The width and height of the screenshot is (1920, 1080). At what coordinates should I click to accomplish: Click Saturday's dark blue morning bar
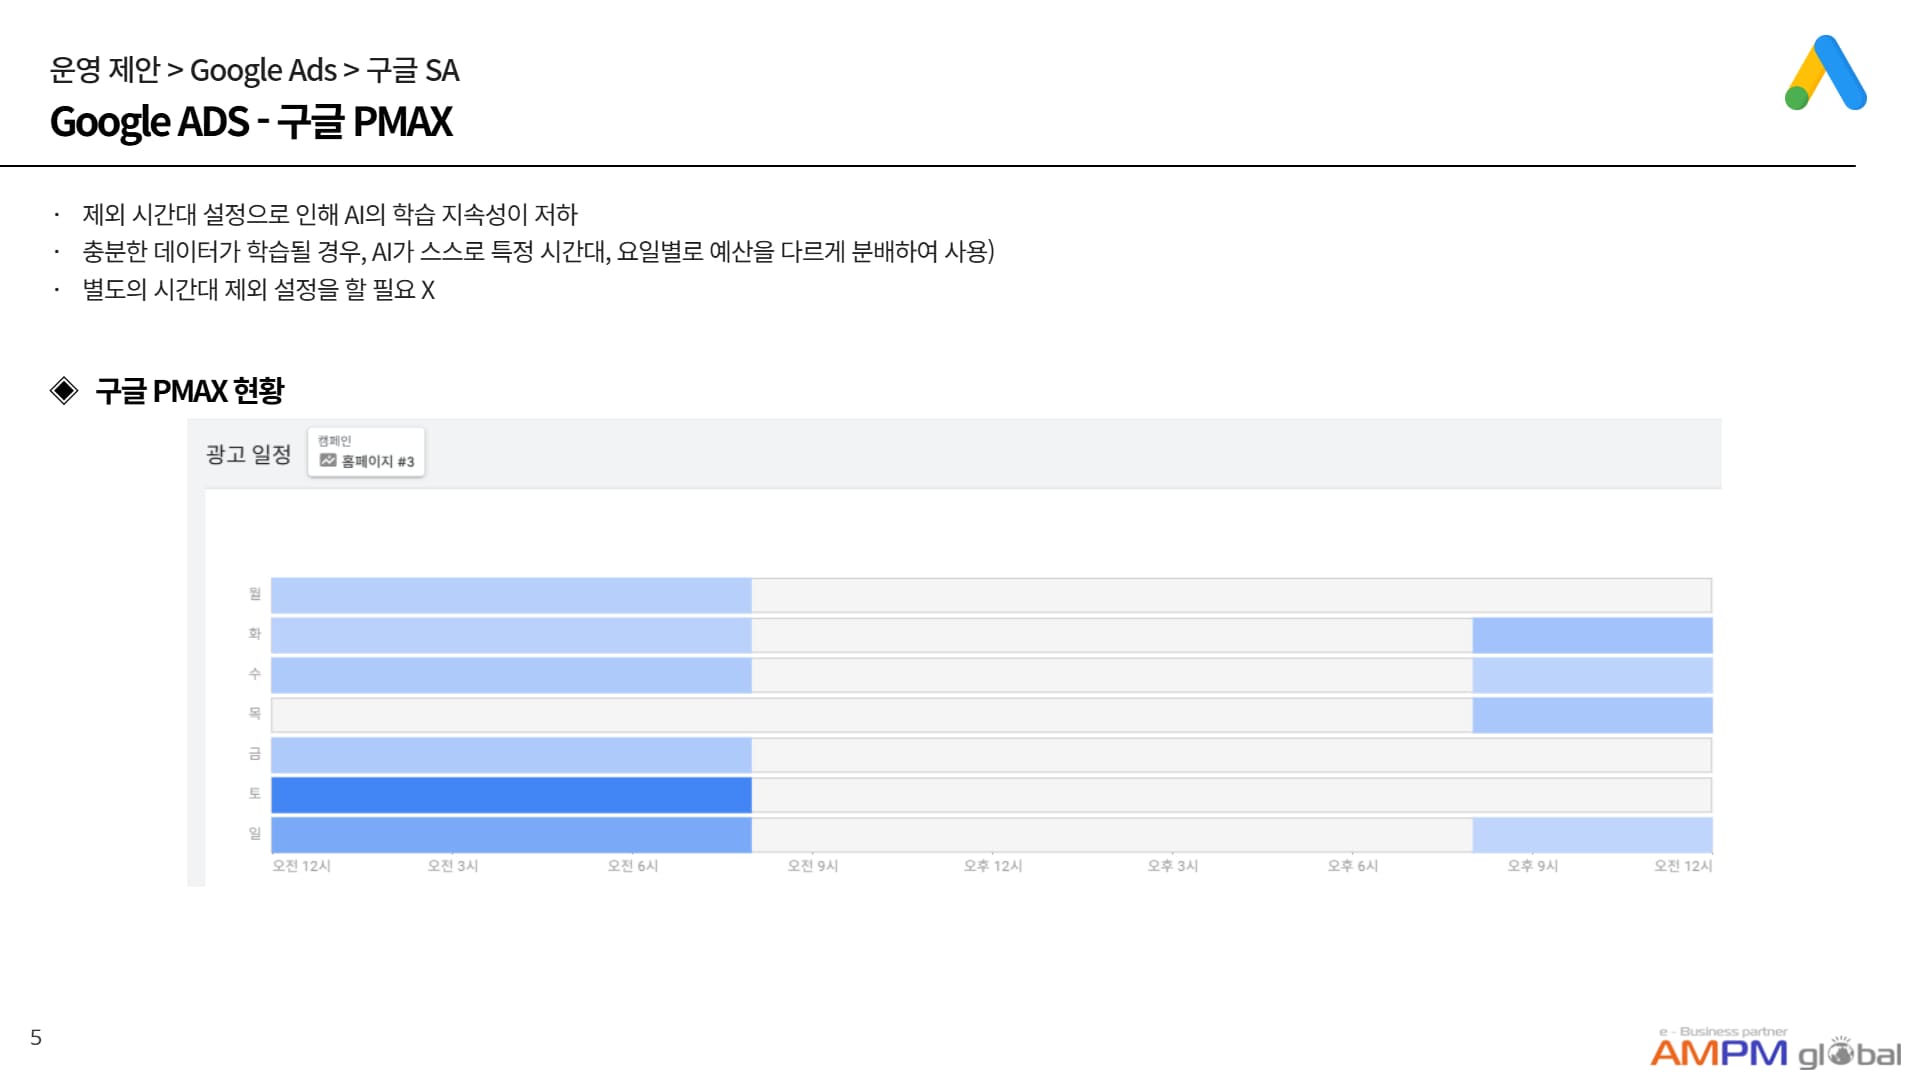coord(511,795)
